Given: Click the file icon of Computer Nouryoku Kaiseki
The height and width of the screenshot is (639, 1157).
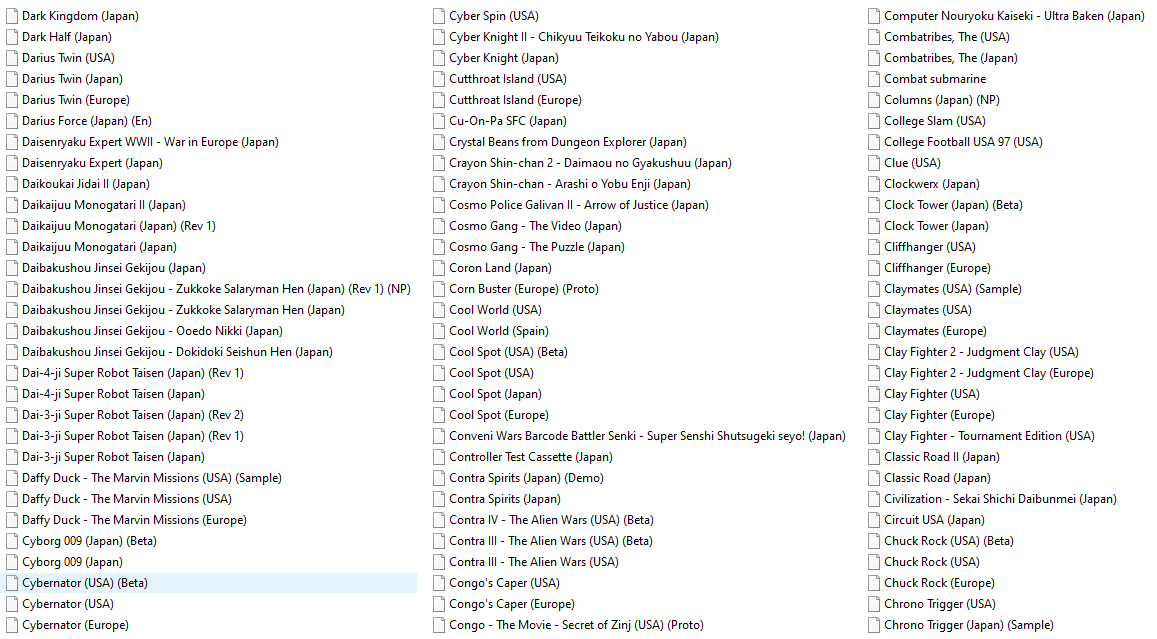Looking at the screenshot, I should pyautogui.click(x=874, y=15).
